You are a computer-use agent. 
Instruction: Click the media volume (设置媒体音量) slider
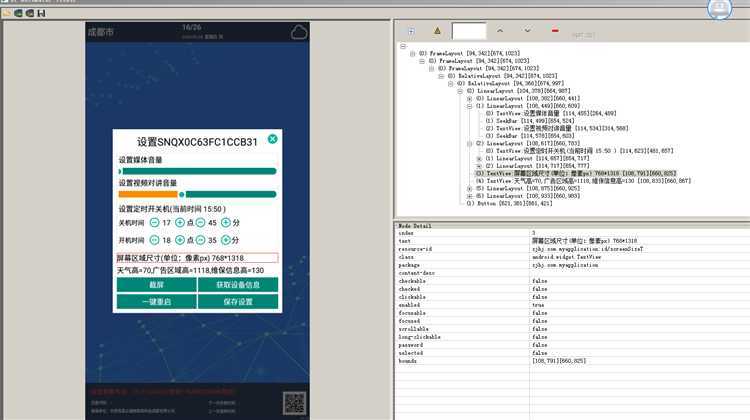point(198,171)
